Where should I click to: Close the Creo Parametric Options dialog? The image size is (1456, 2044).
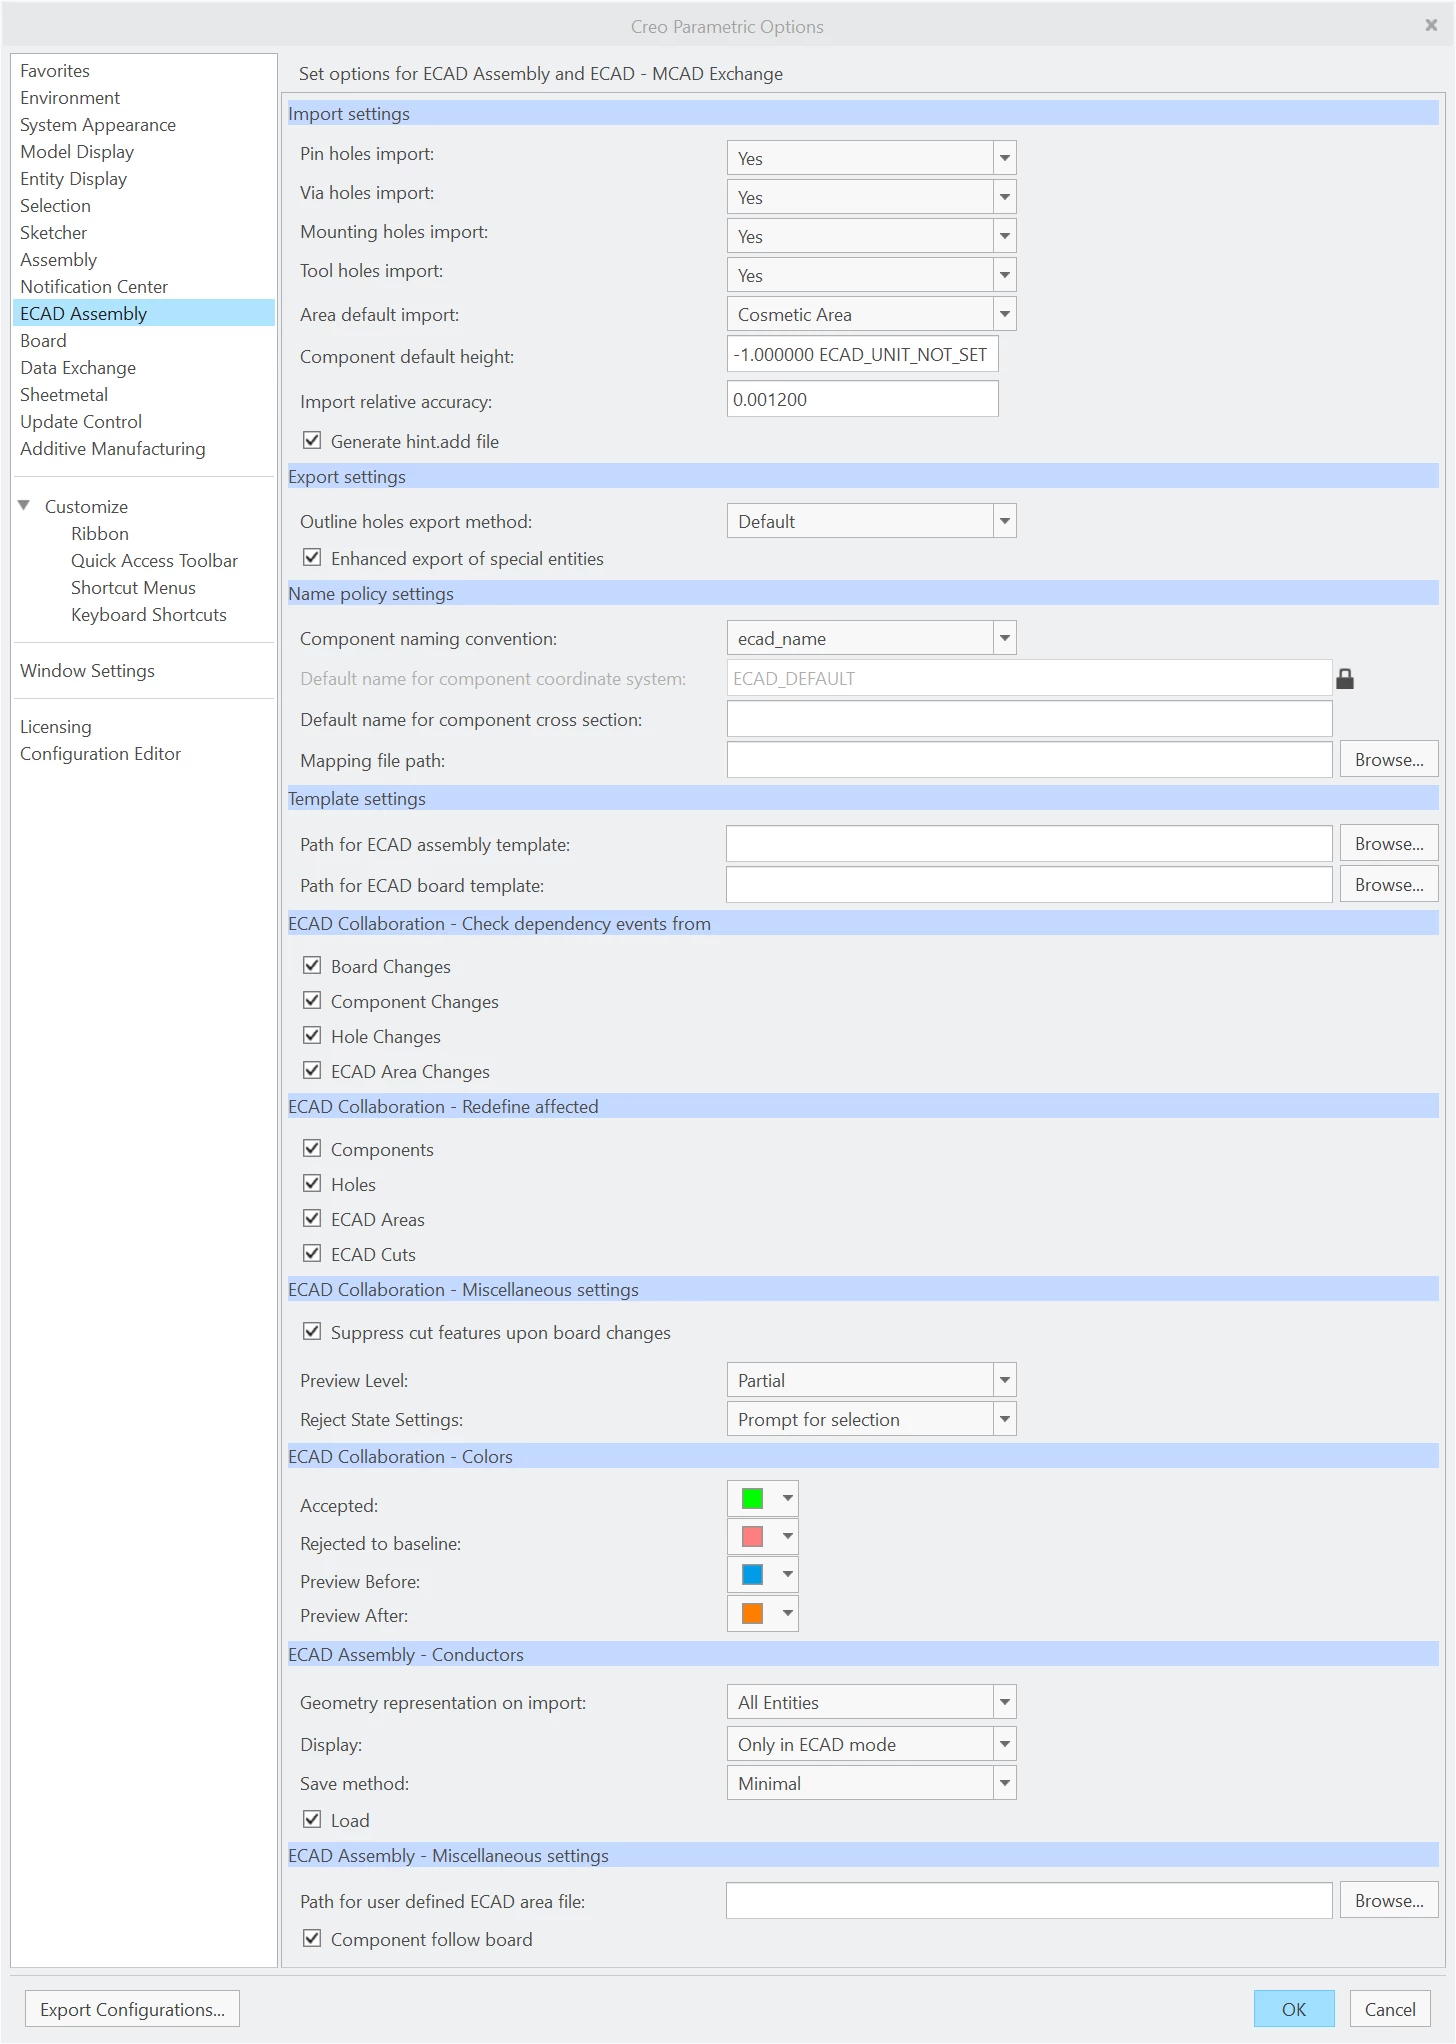(x=1431, y=25)
